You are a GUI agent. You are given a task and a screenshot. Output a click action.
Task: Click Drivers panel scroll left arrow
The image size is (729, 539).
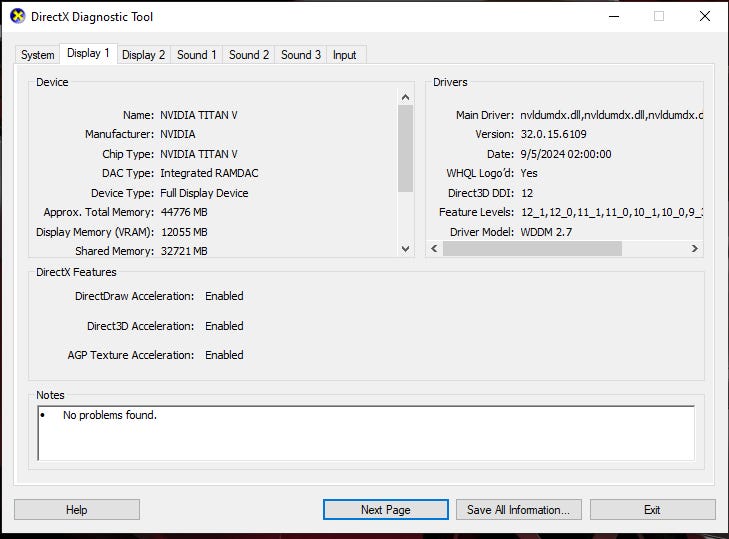coord(434,248)
